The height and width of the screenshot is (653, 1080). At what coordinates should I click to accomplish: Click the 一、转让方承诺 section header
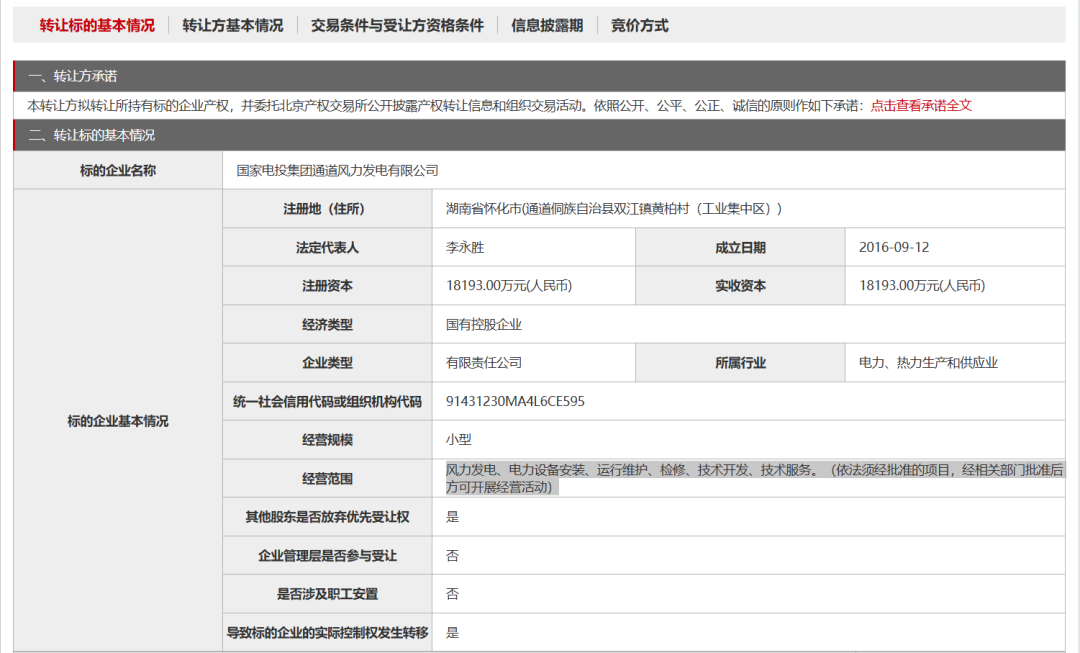[539, 76]
